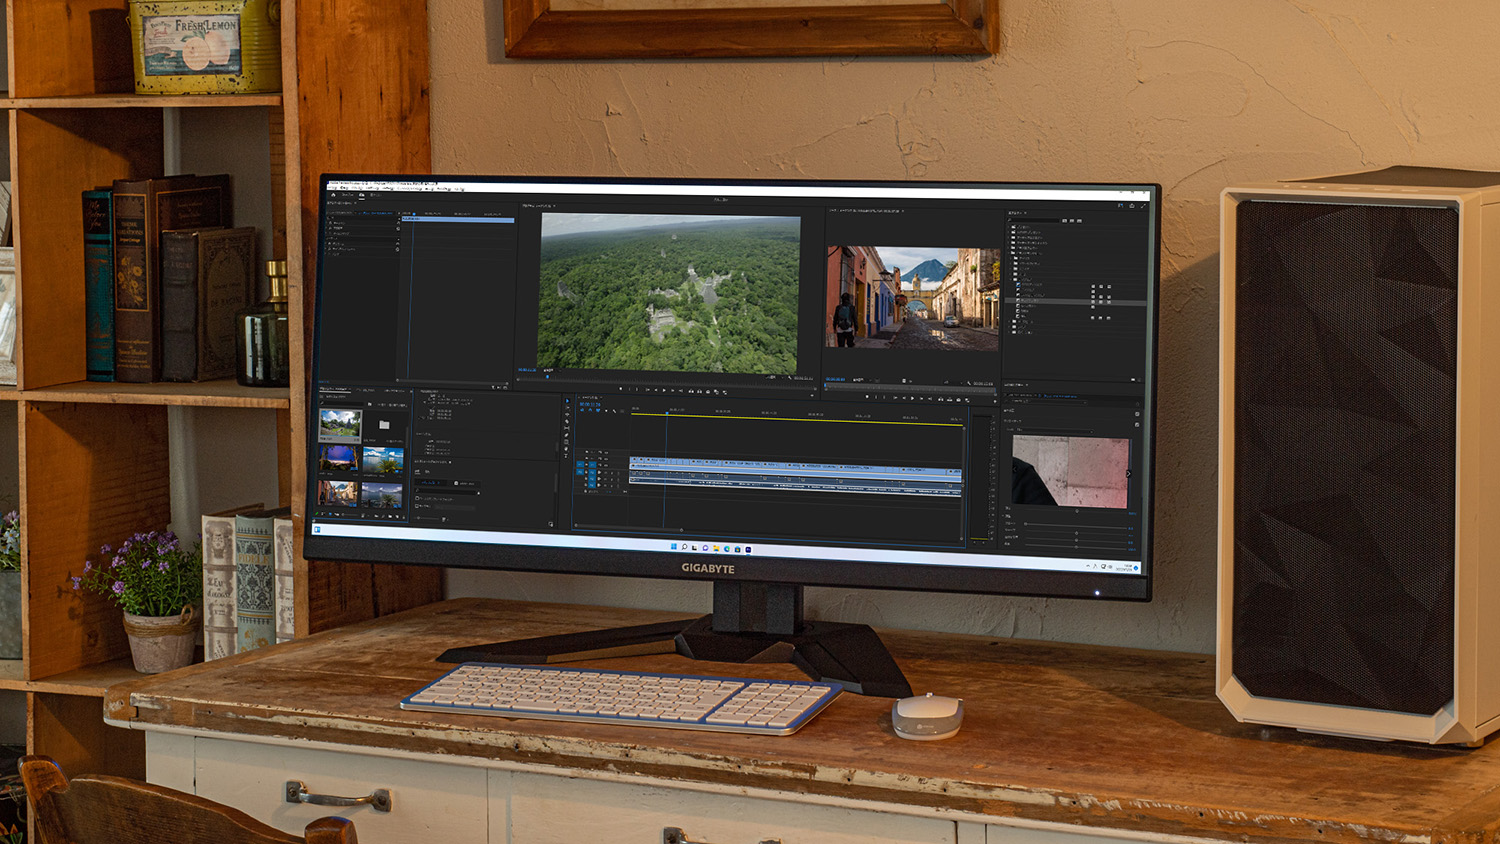The image size is (1500, 844).
Task: Click the street scene thumbnail in Project panel
Action: (x=337, y=493)
